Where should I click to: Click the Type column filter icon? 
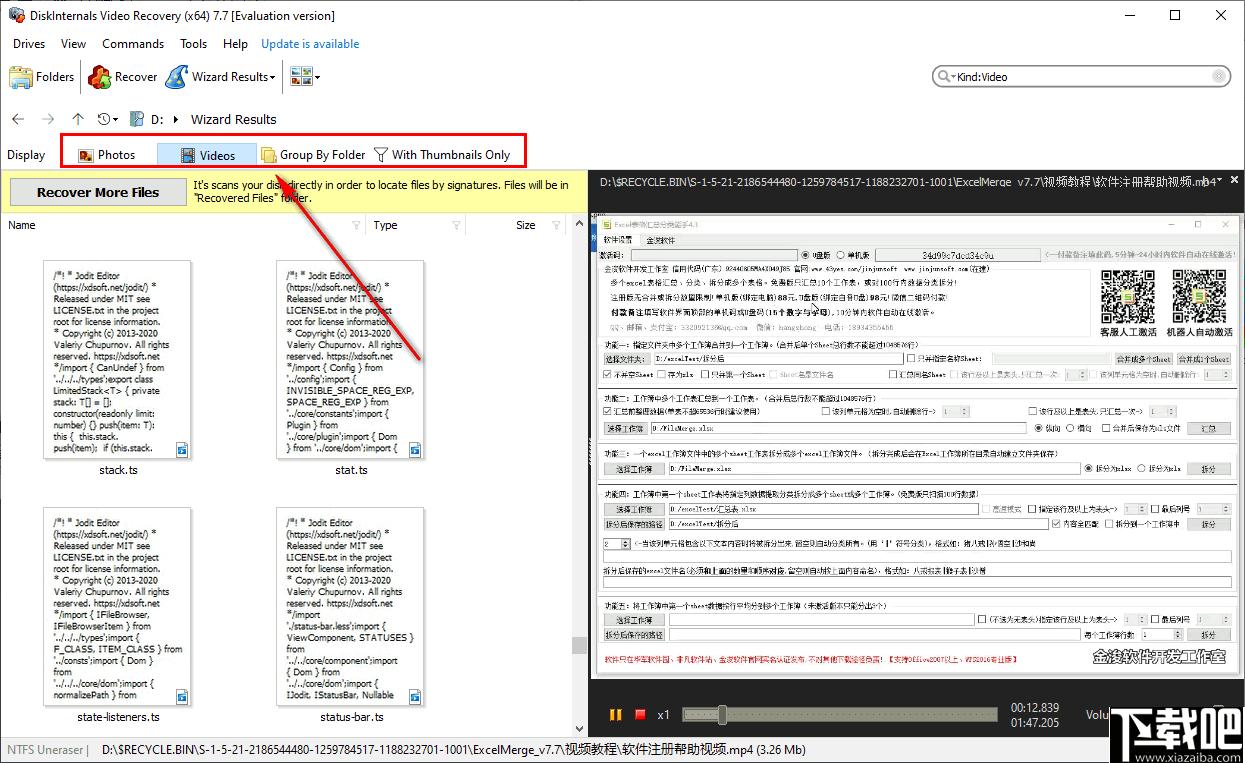point(457,225)
